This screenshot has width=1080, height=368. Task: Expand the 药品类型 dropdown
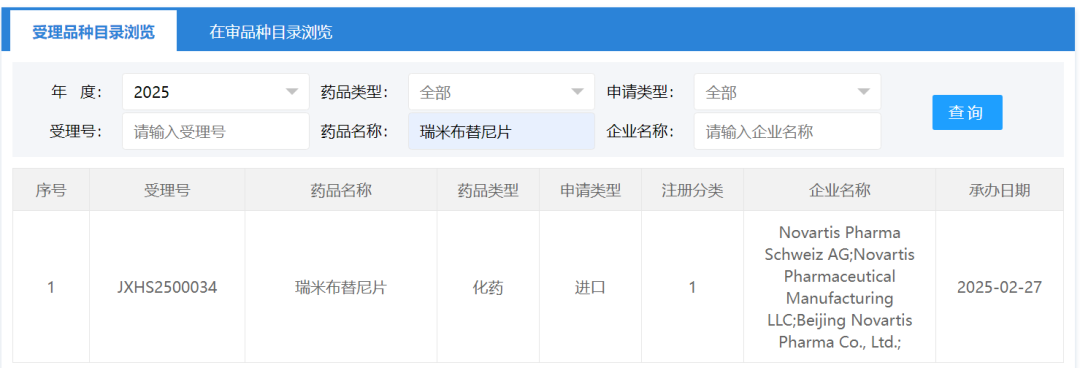tap(501, 92)
